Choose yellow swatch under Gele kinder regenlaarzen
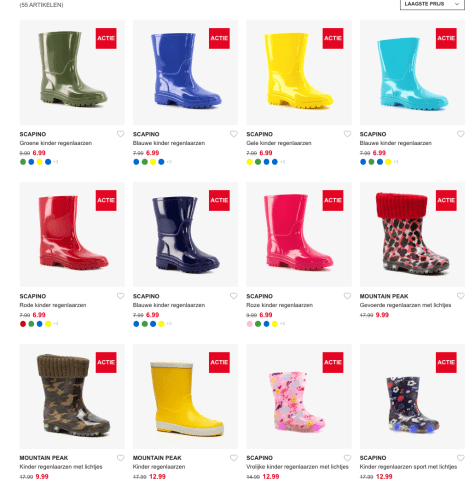Viewport: 475px width, 482px height. (249, 162)
